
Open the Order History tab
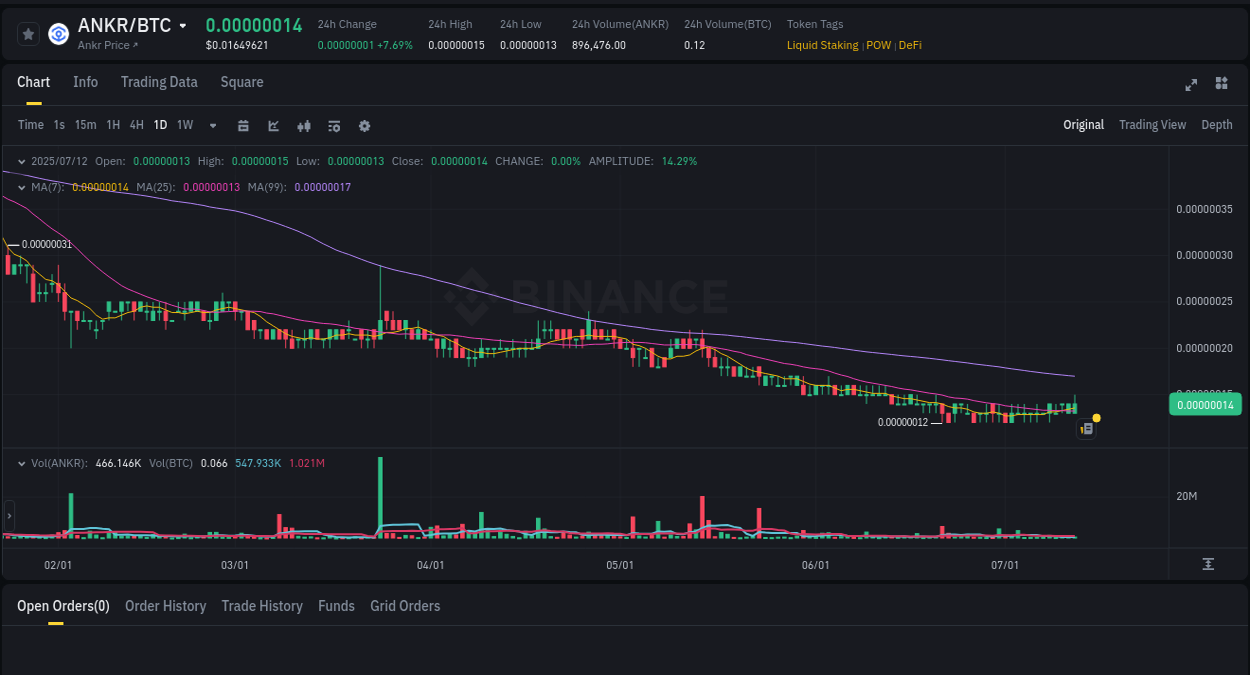tap(165, 606)
